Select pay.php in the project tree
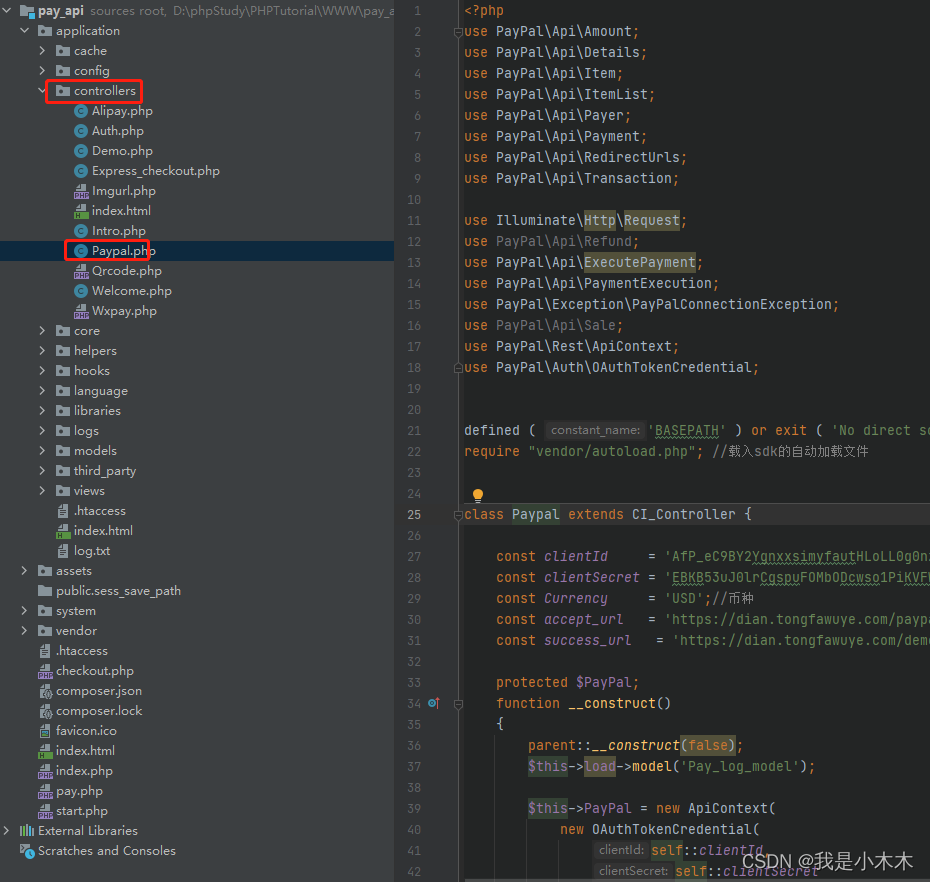This screenshot has width=930, height=882. coord(79,791)
